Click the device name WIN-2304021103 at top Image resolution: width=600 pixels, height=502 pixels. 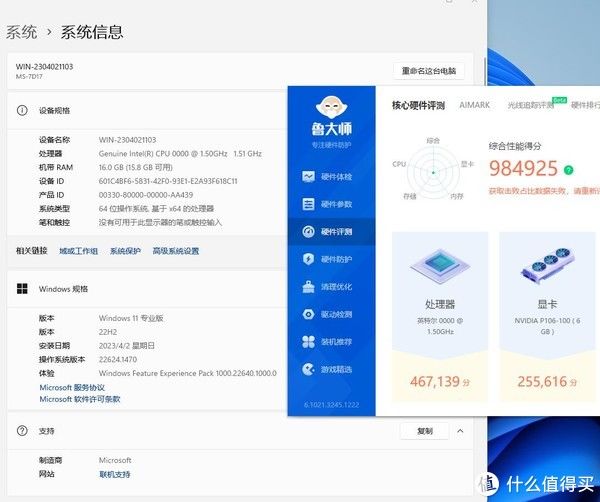[x=44, y=67]
